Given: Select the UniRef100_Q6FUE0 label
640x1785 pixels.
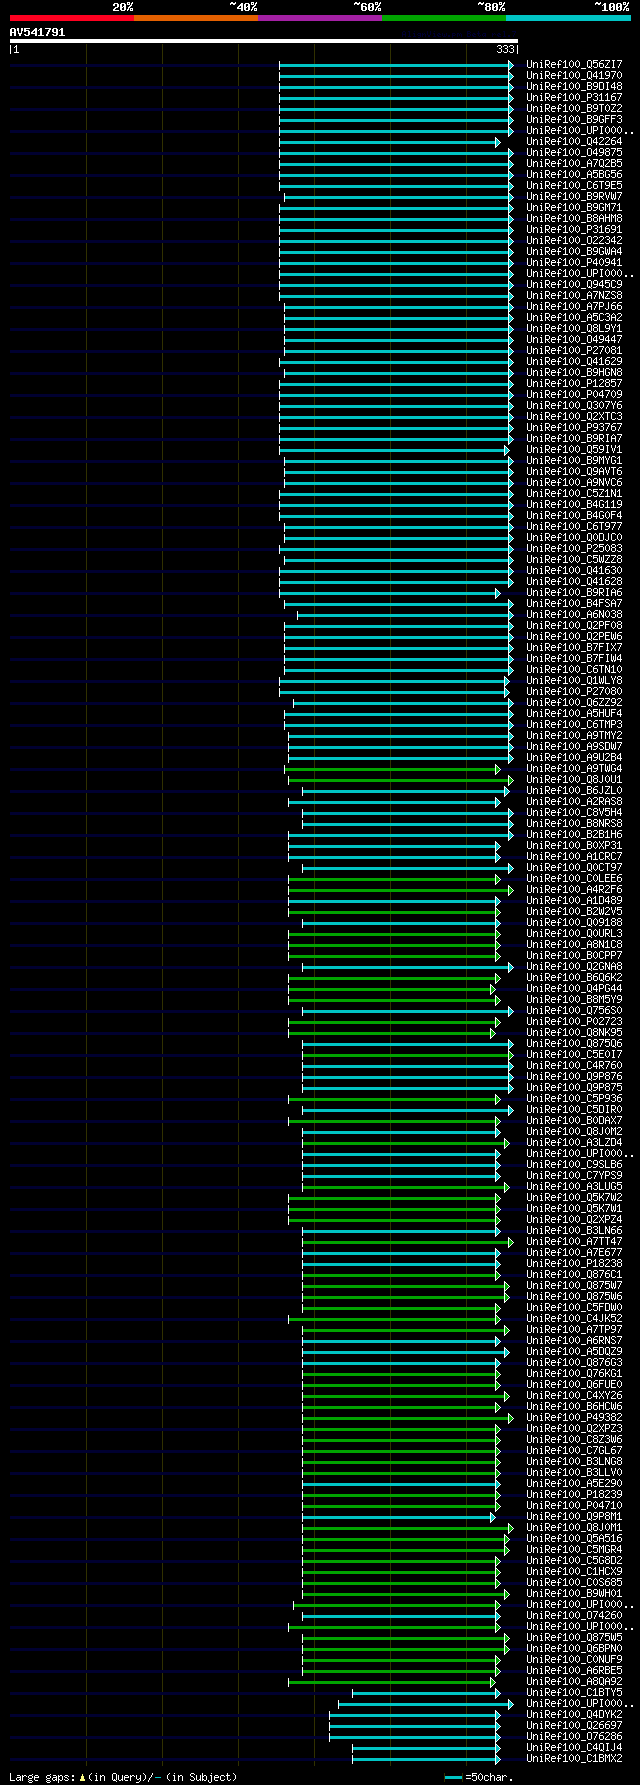Looking at the screenshot, I should tap(574, 1384).
